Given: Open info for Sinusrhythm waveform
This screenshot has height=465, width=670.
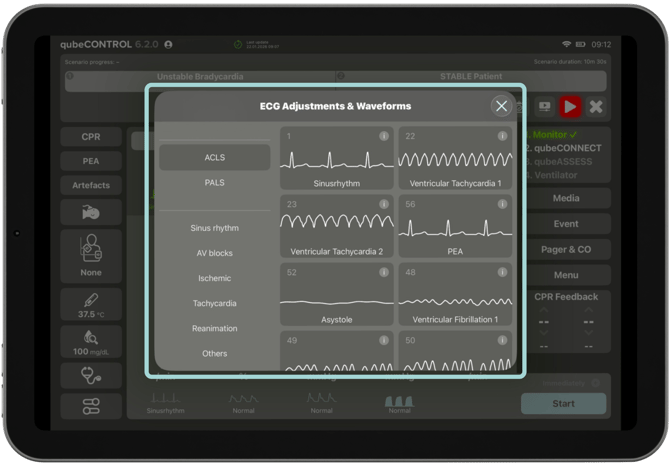Looking at the screenshot, I should [x=383, y=136].
